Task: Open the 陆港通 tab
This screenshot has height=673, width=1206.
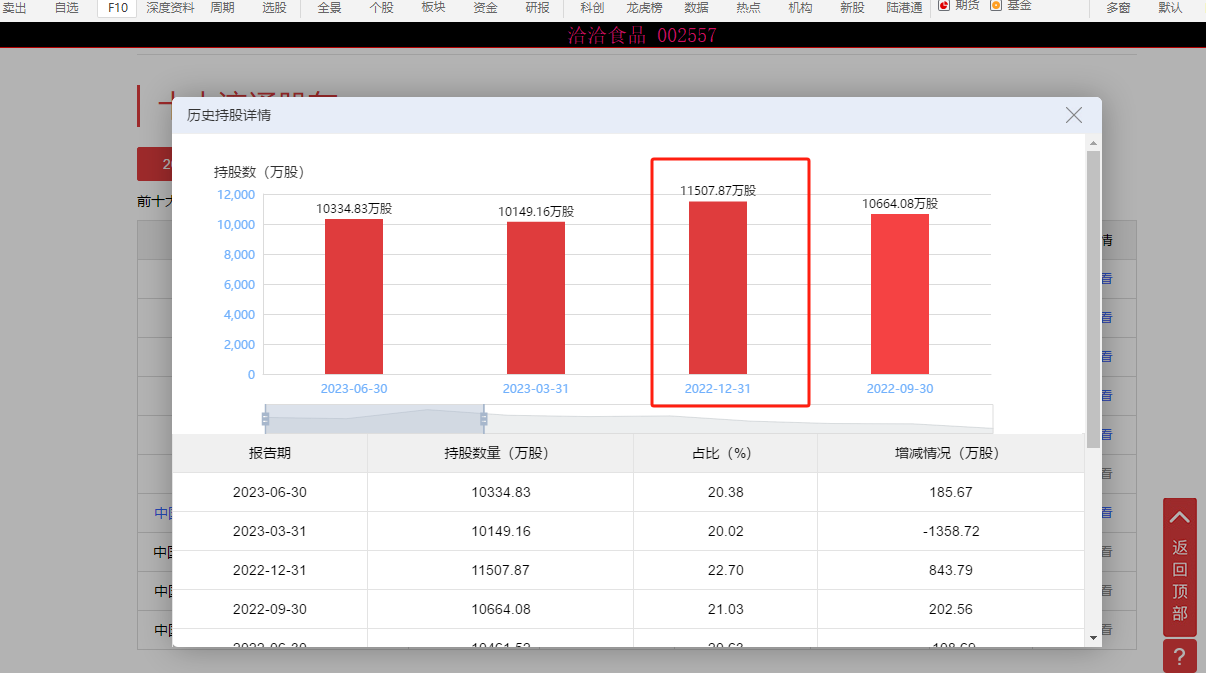Action: click(x=904, y=7)
